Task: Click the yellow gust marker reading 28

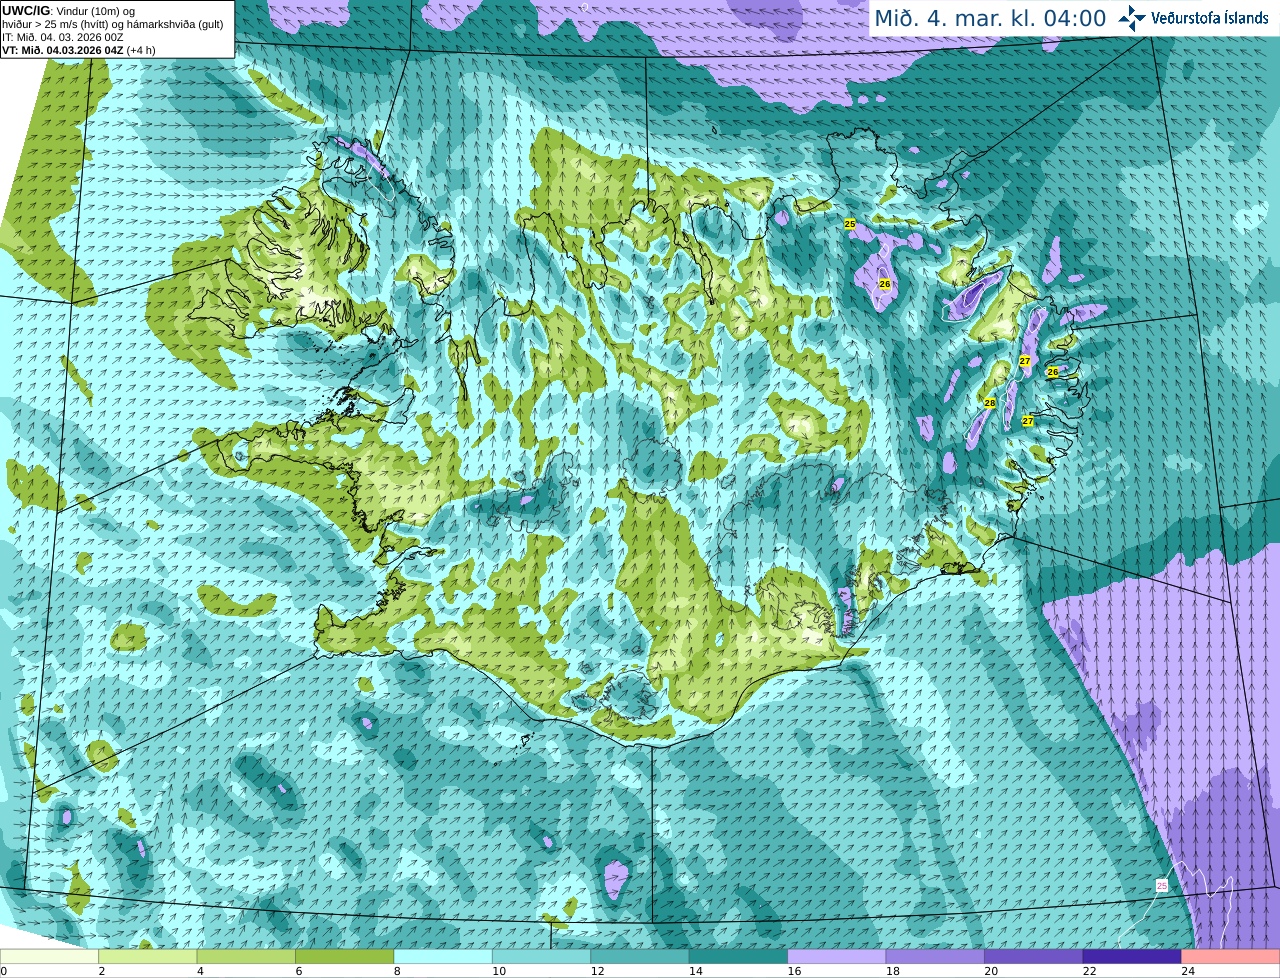Action: (x=990, y=403)
